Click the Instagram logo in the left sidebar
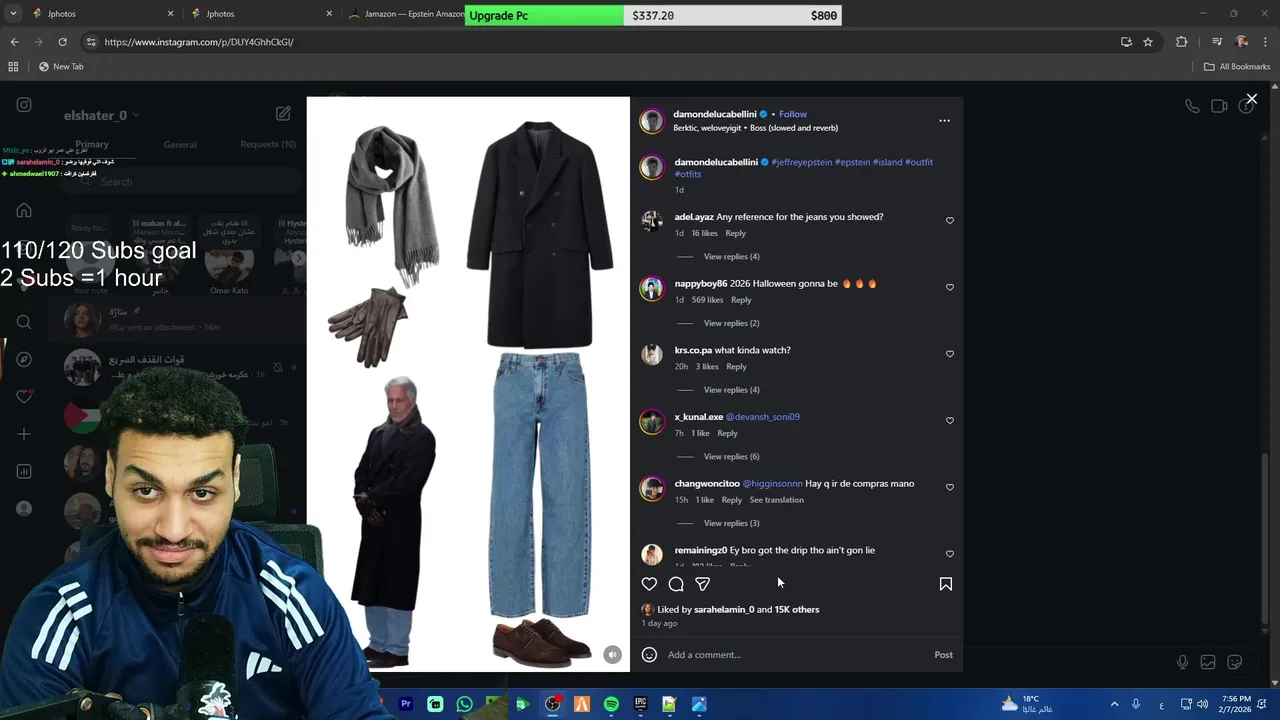The image size is (1280, 720). (24, 105)
